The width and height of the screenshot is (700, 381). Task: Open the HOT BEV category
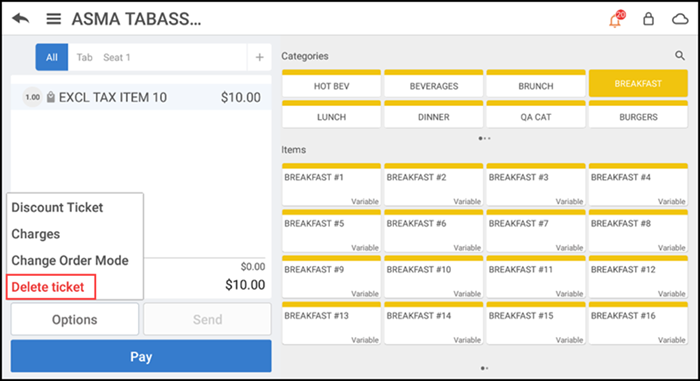(331, 84)
